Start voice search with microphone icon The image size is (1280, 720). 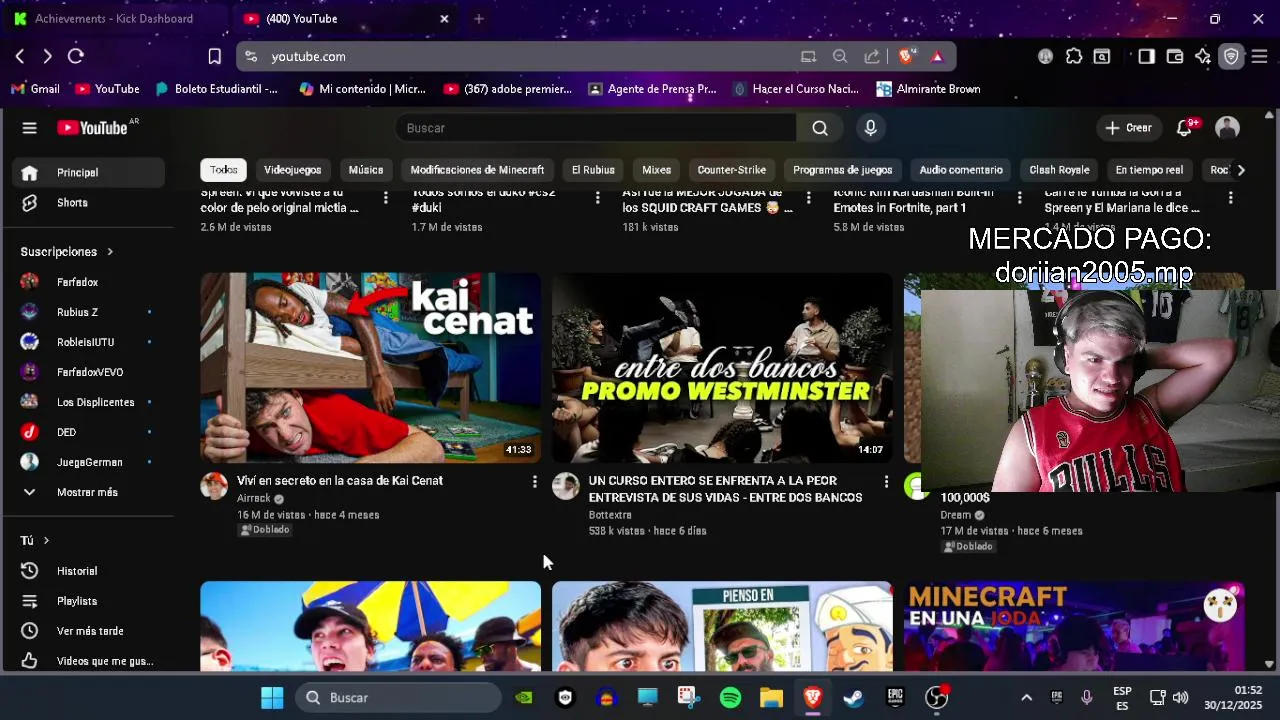[x=870, y=128]
